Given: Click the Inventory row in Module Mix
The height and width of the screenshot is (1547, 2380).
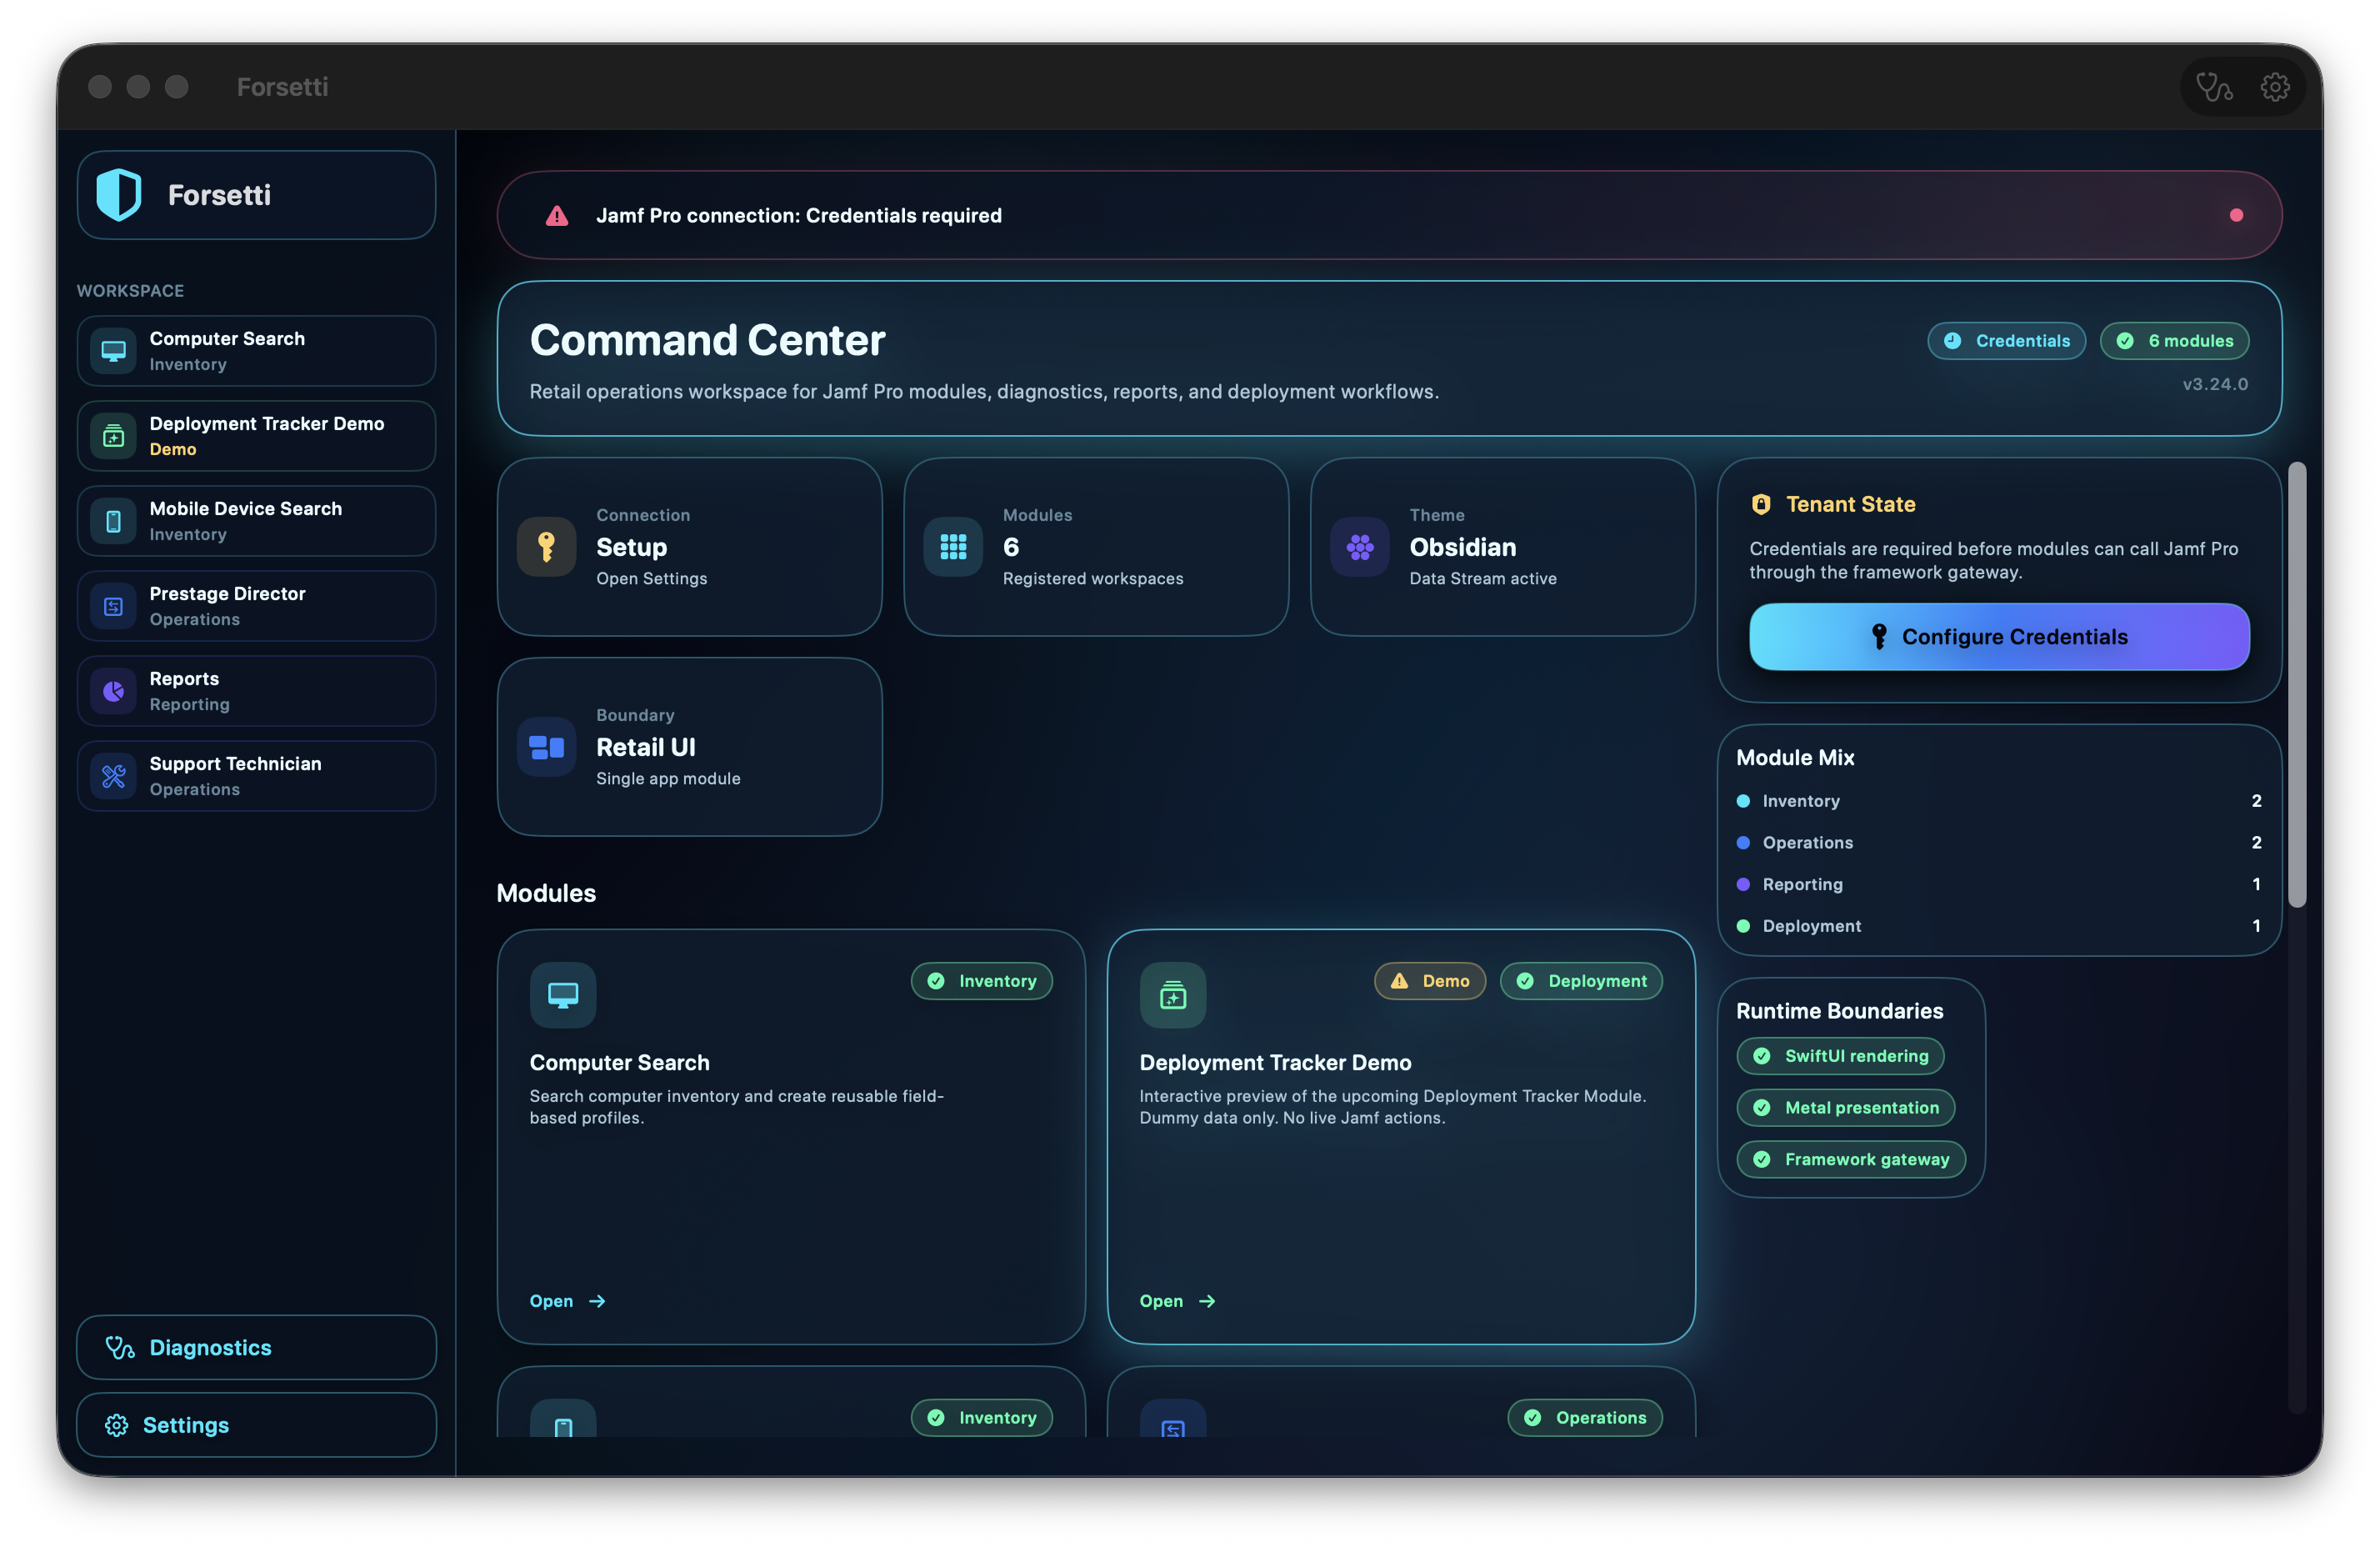Looking at the screenshot, I should point(1999,801).
